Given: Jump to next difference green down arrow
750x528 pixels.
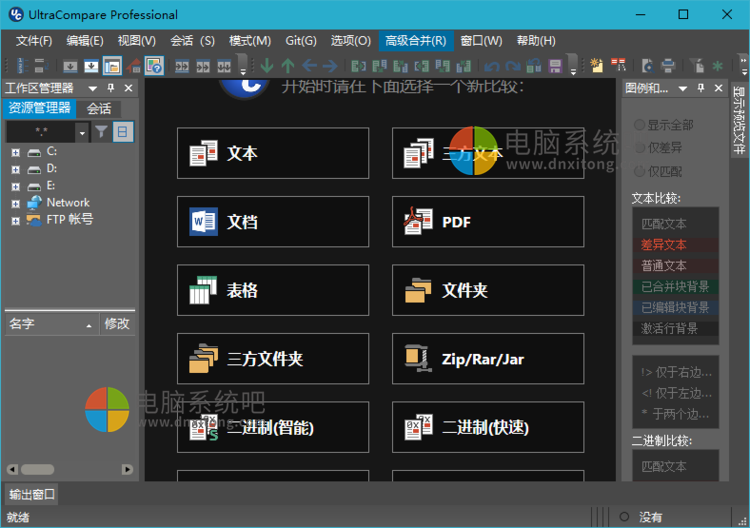Looking at the screenshot, I should coord(266,66).
